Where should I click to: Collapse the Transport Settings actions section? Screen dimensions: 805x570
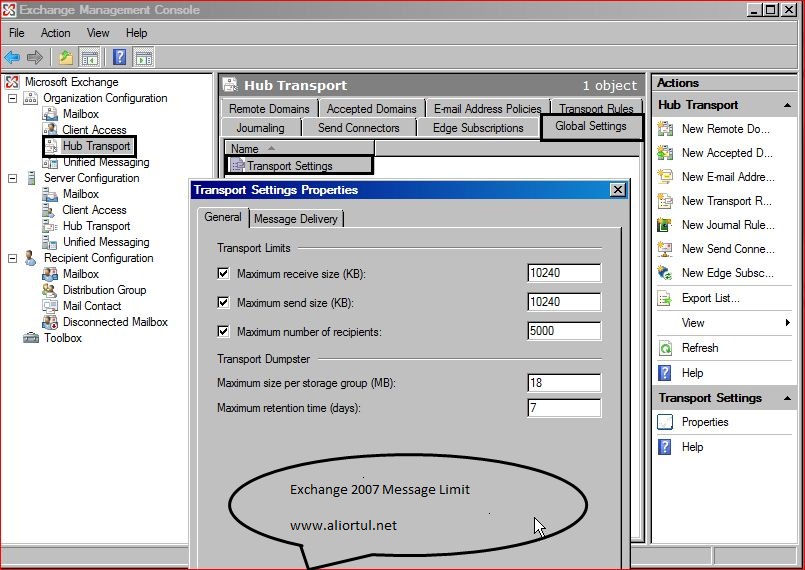(x=787, y=398)
